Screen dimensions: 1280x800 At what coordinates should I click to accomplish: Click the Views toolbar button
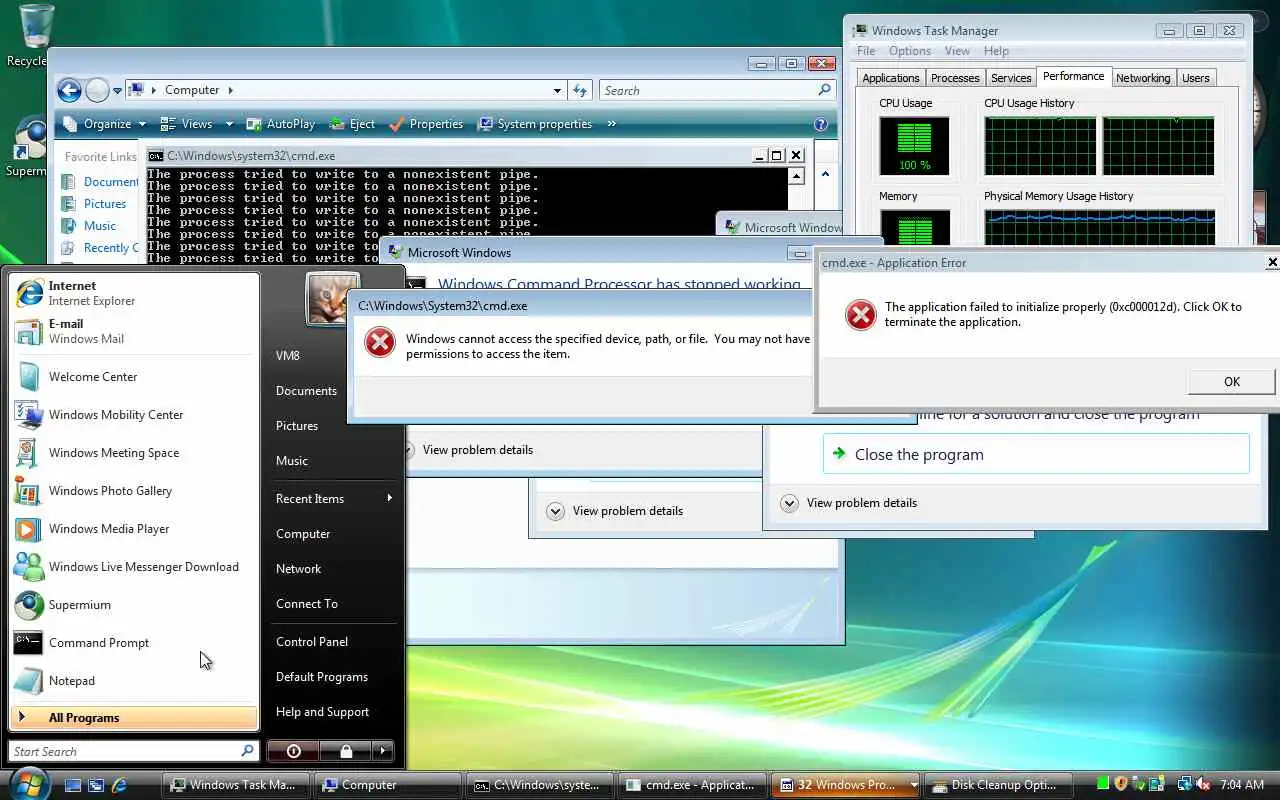coord(187,124)
